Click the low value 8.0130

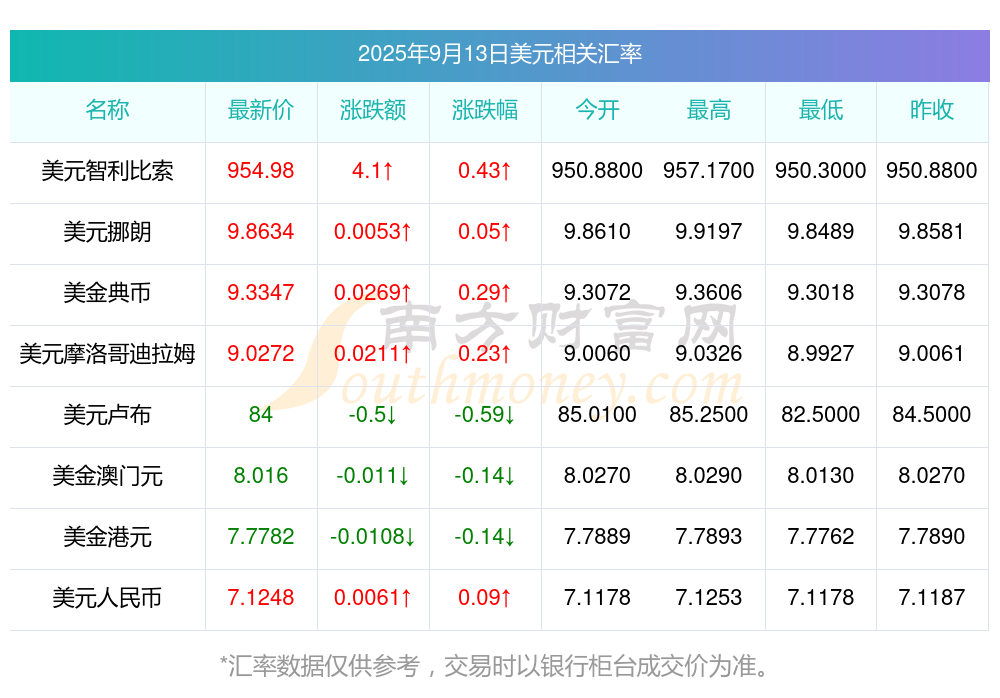[821, 475]
